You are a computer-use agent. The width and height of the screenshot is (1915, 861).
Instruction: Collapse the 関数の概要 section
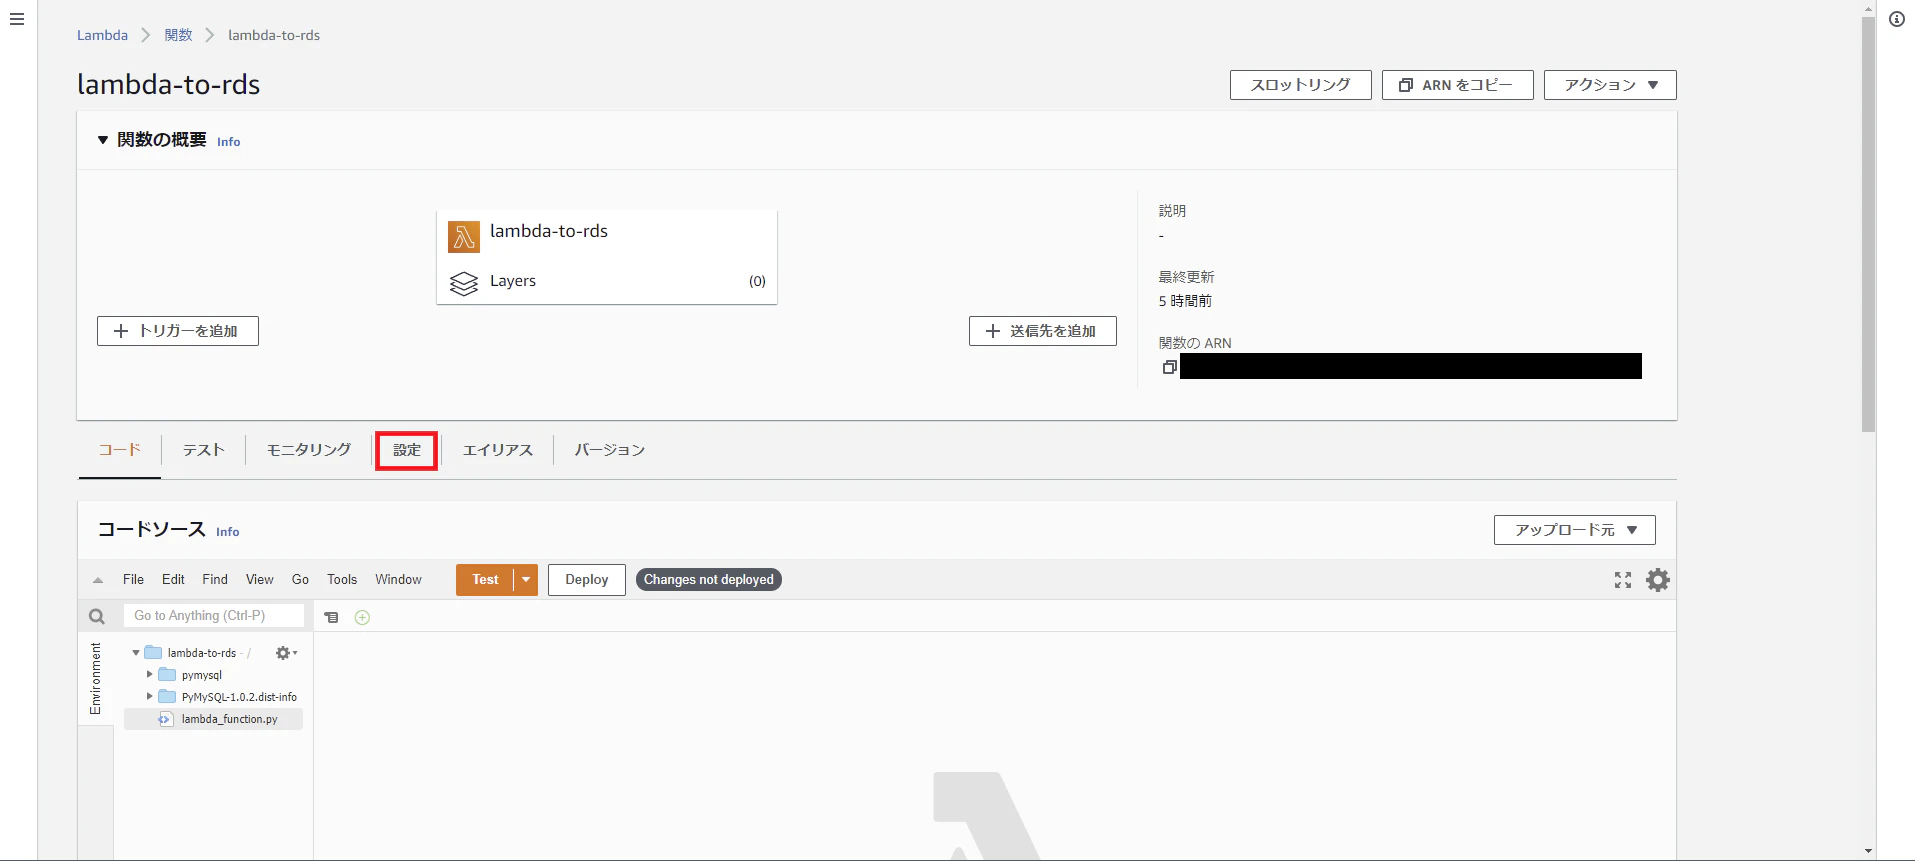(x=103, y=140)
